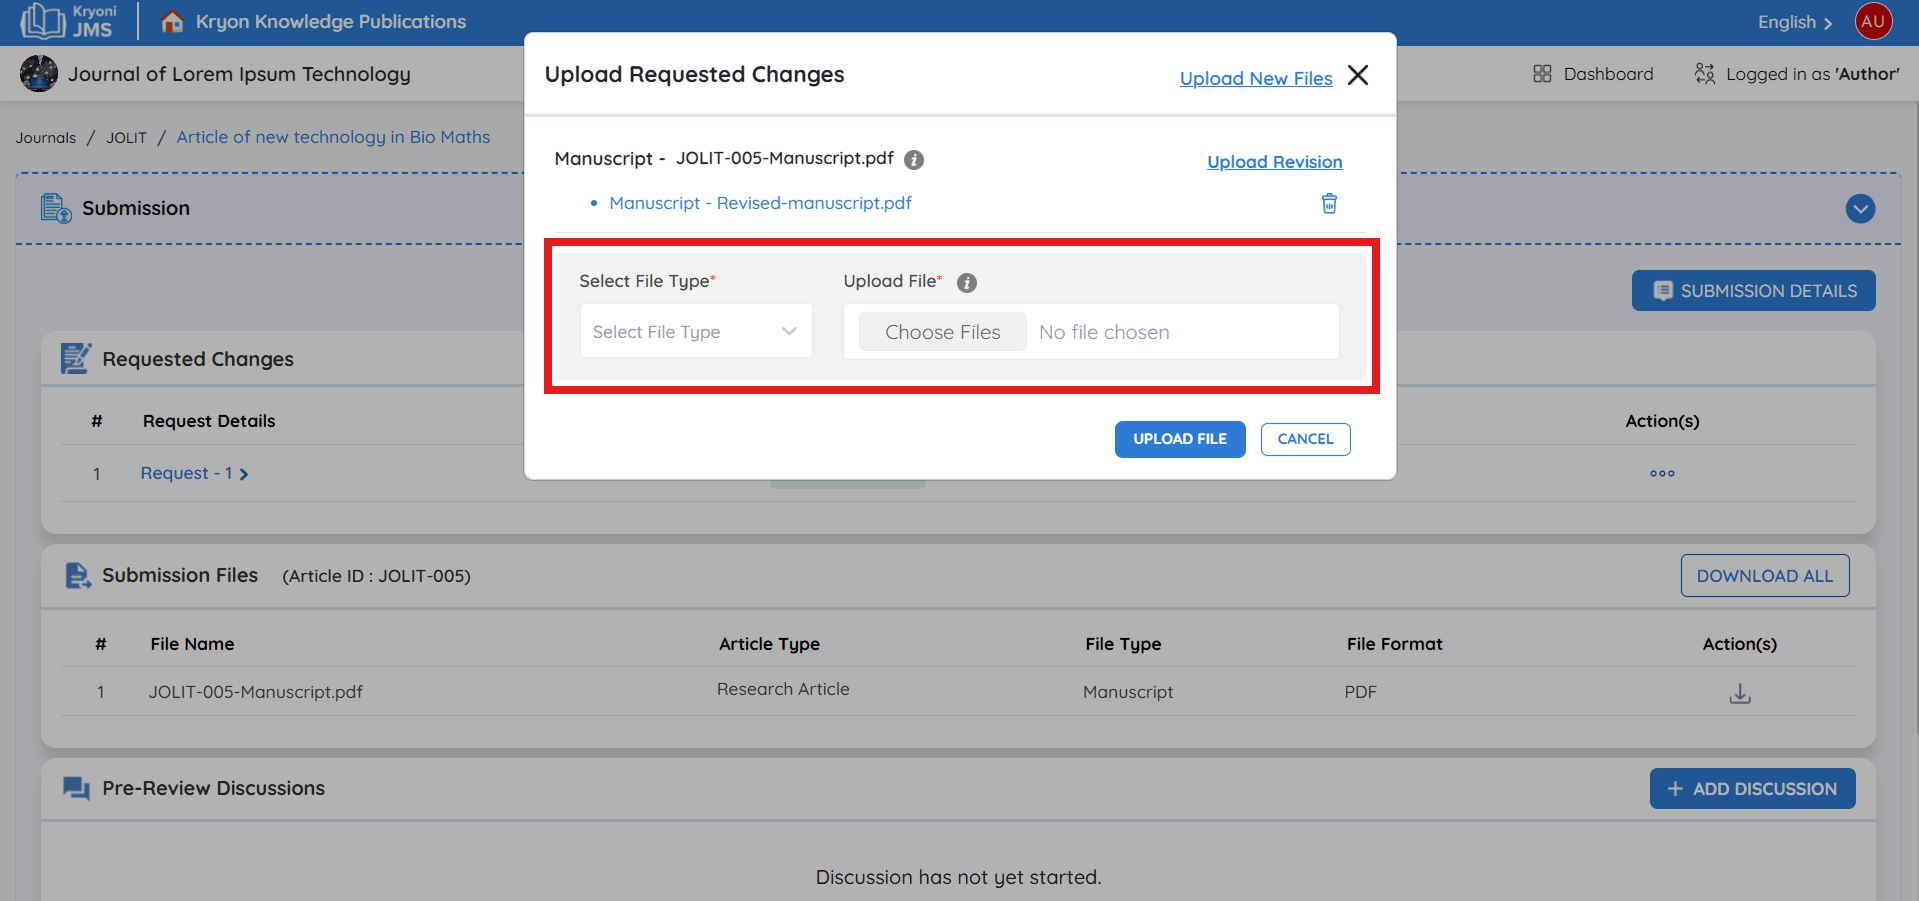Open the Dashboard menu item
Viewport: 1919px width, 901px height.
[x=1593, y=74]
